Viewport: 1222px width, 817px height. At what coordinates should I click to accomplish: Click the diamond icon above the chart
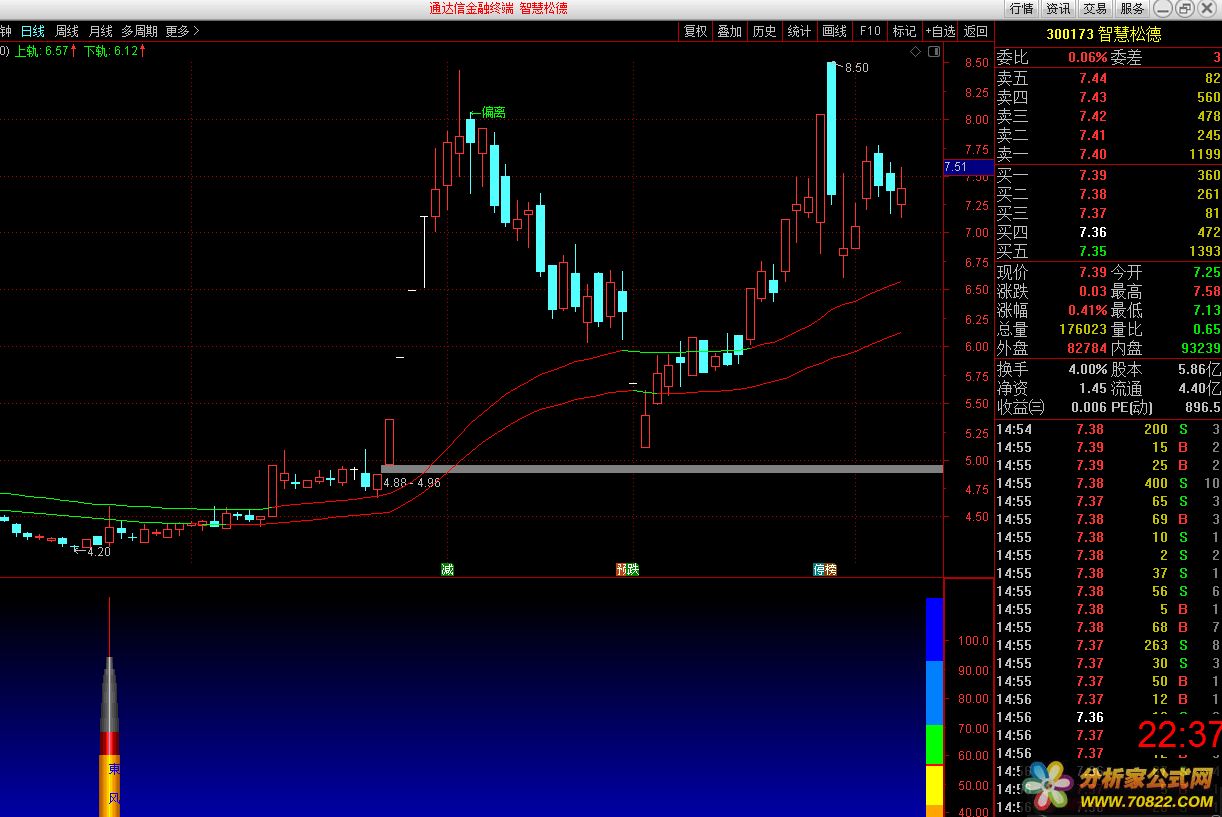pos(915,51)
